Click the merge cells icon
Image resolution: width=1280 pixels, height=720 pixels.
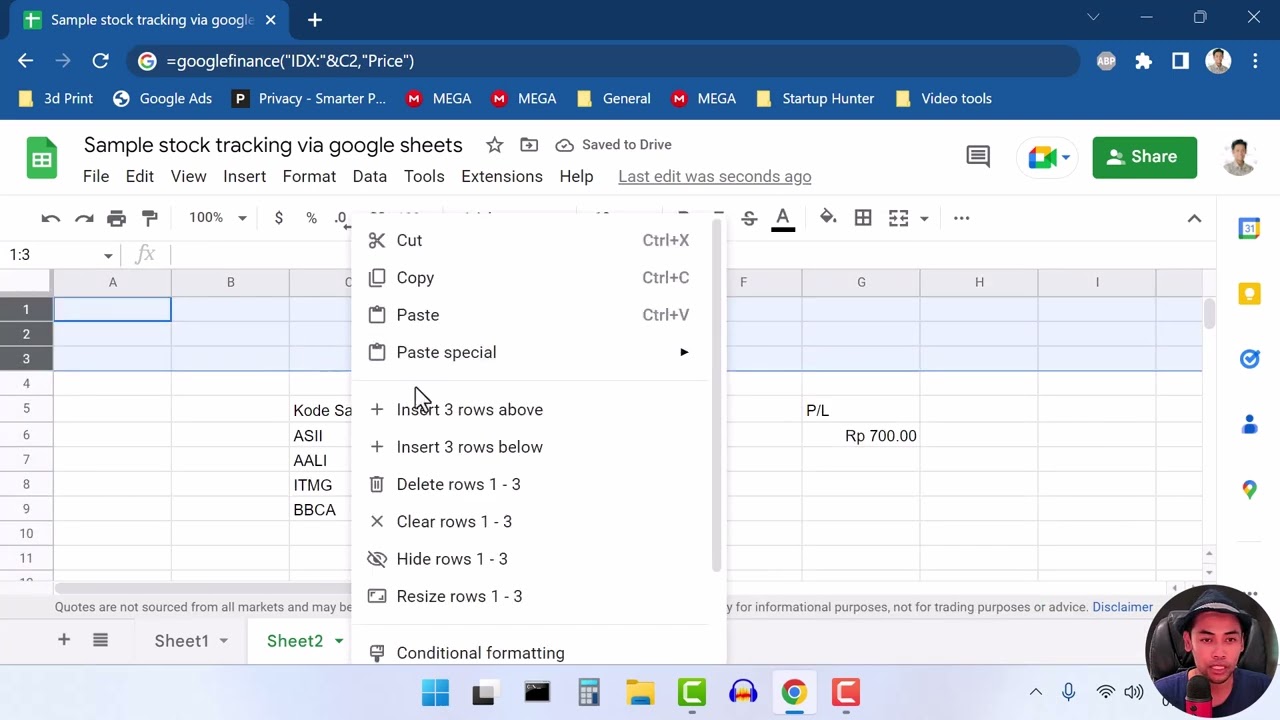click(x=898, y=218)
